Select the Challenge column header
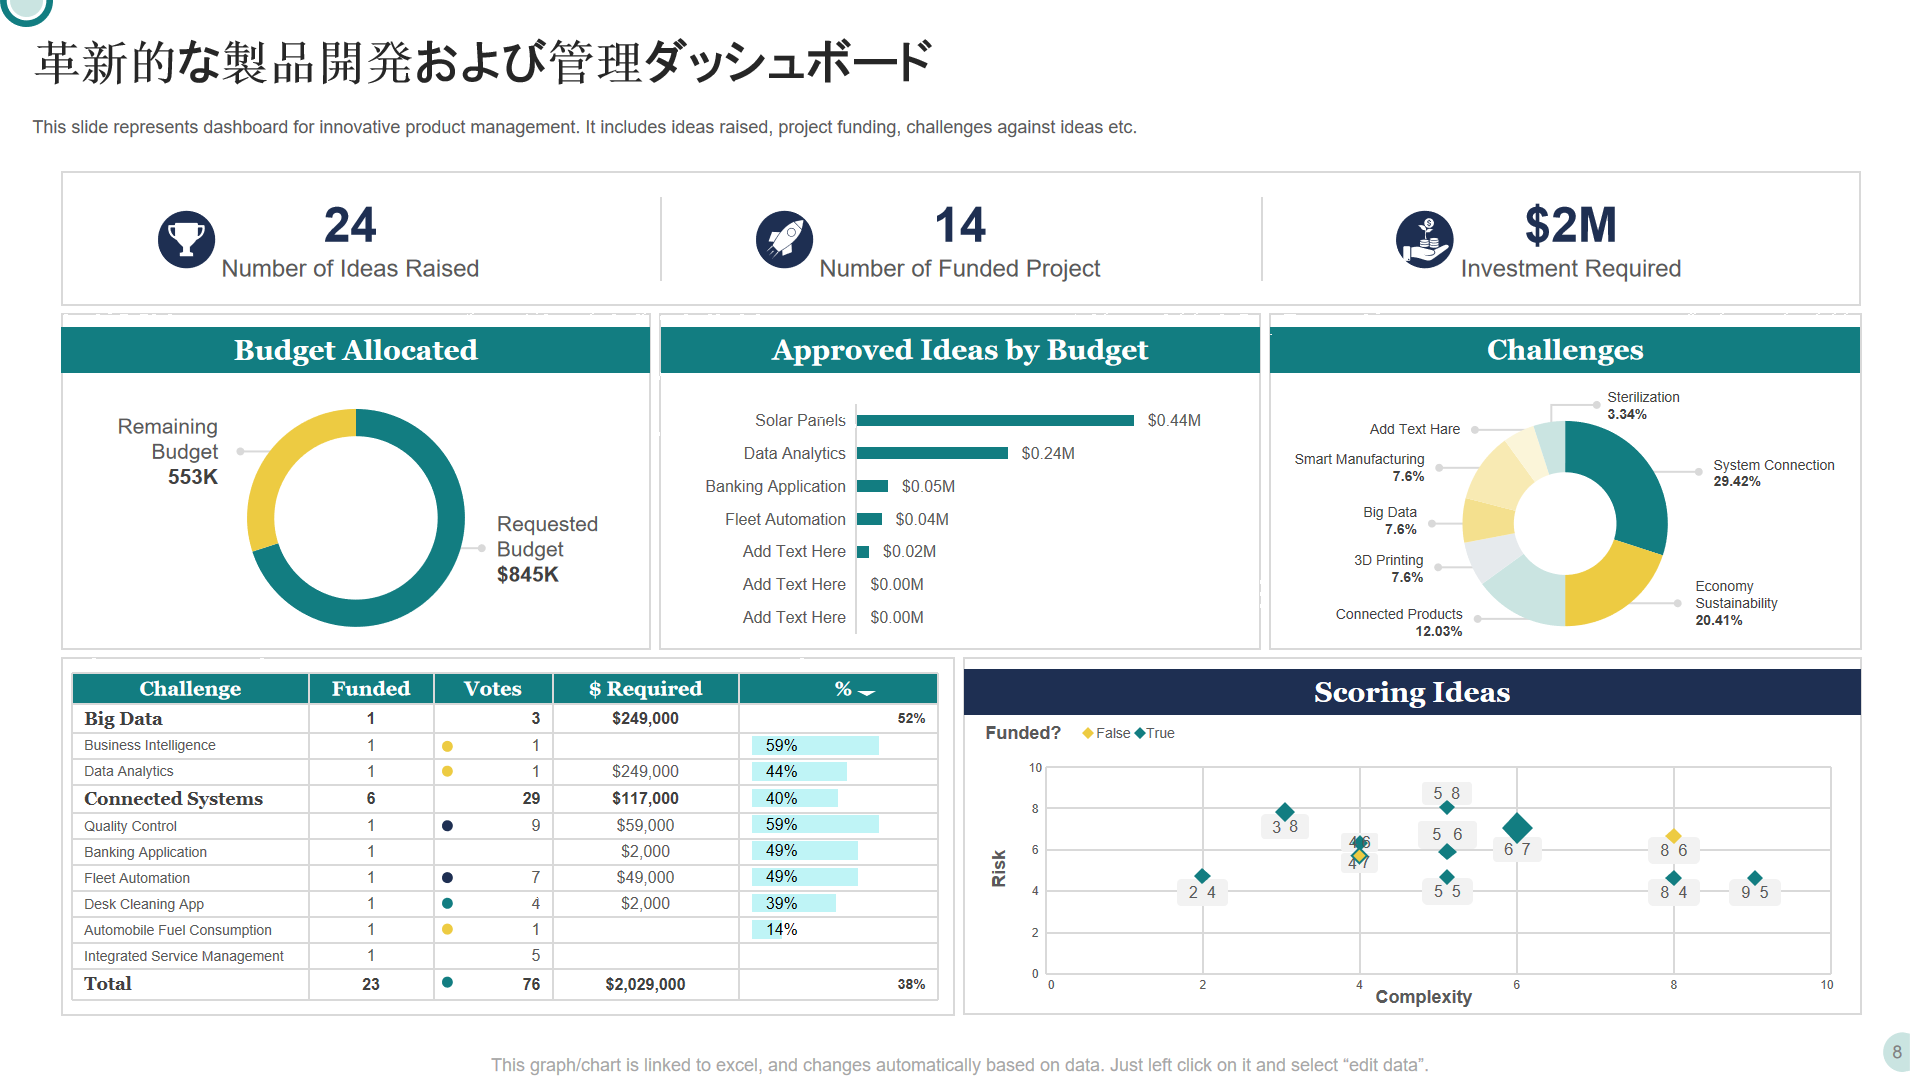 tap(190, 689)
